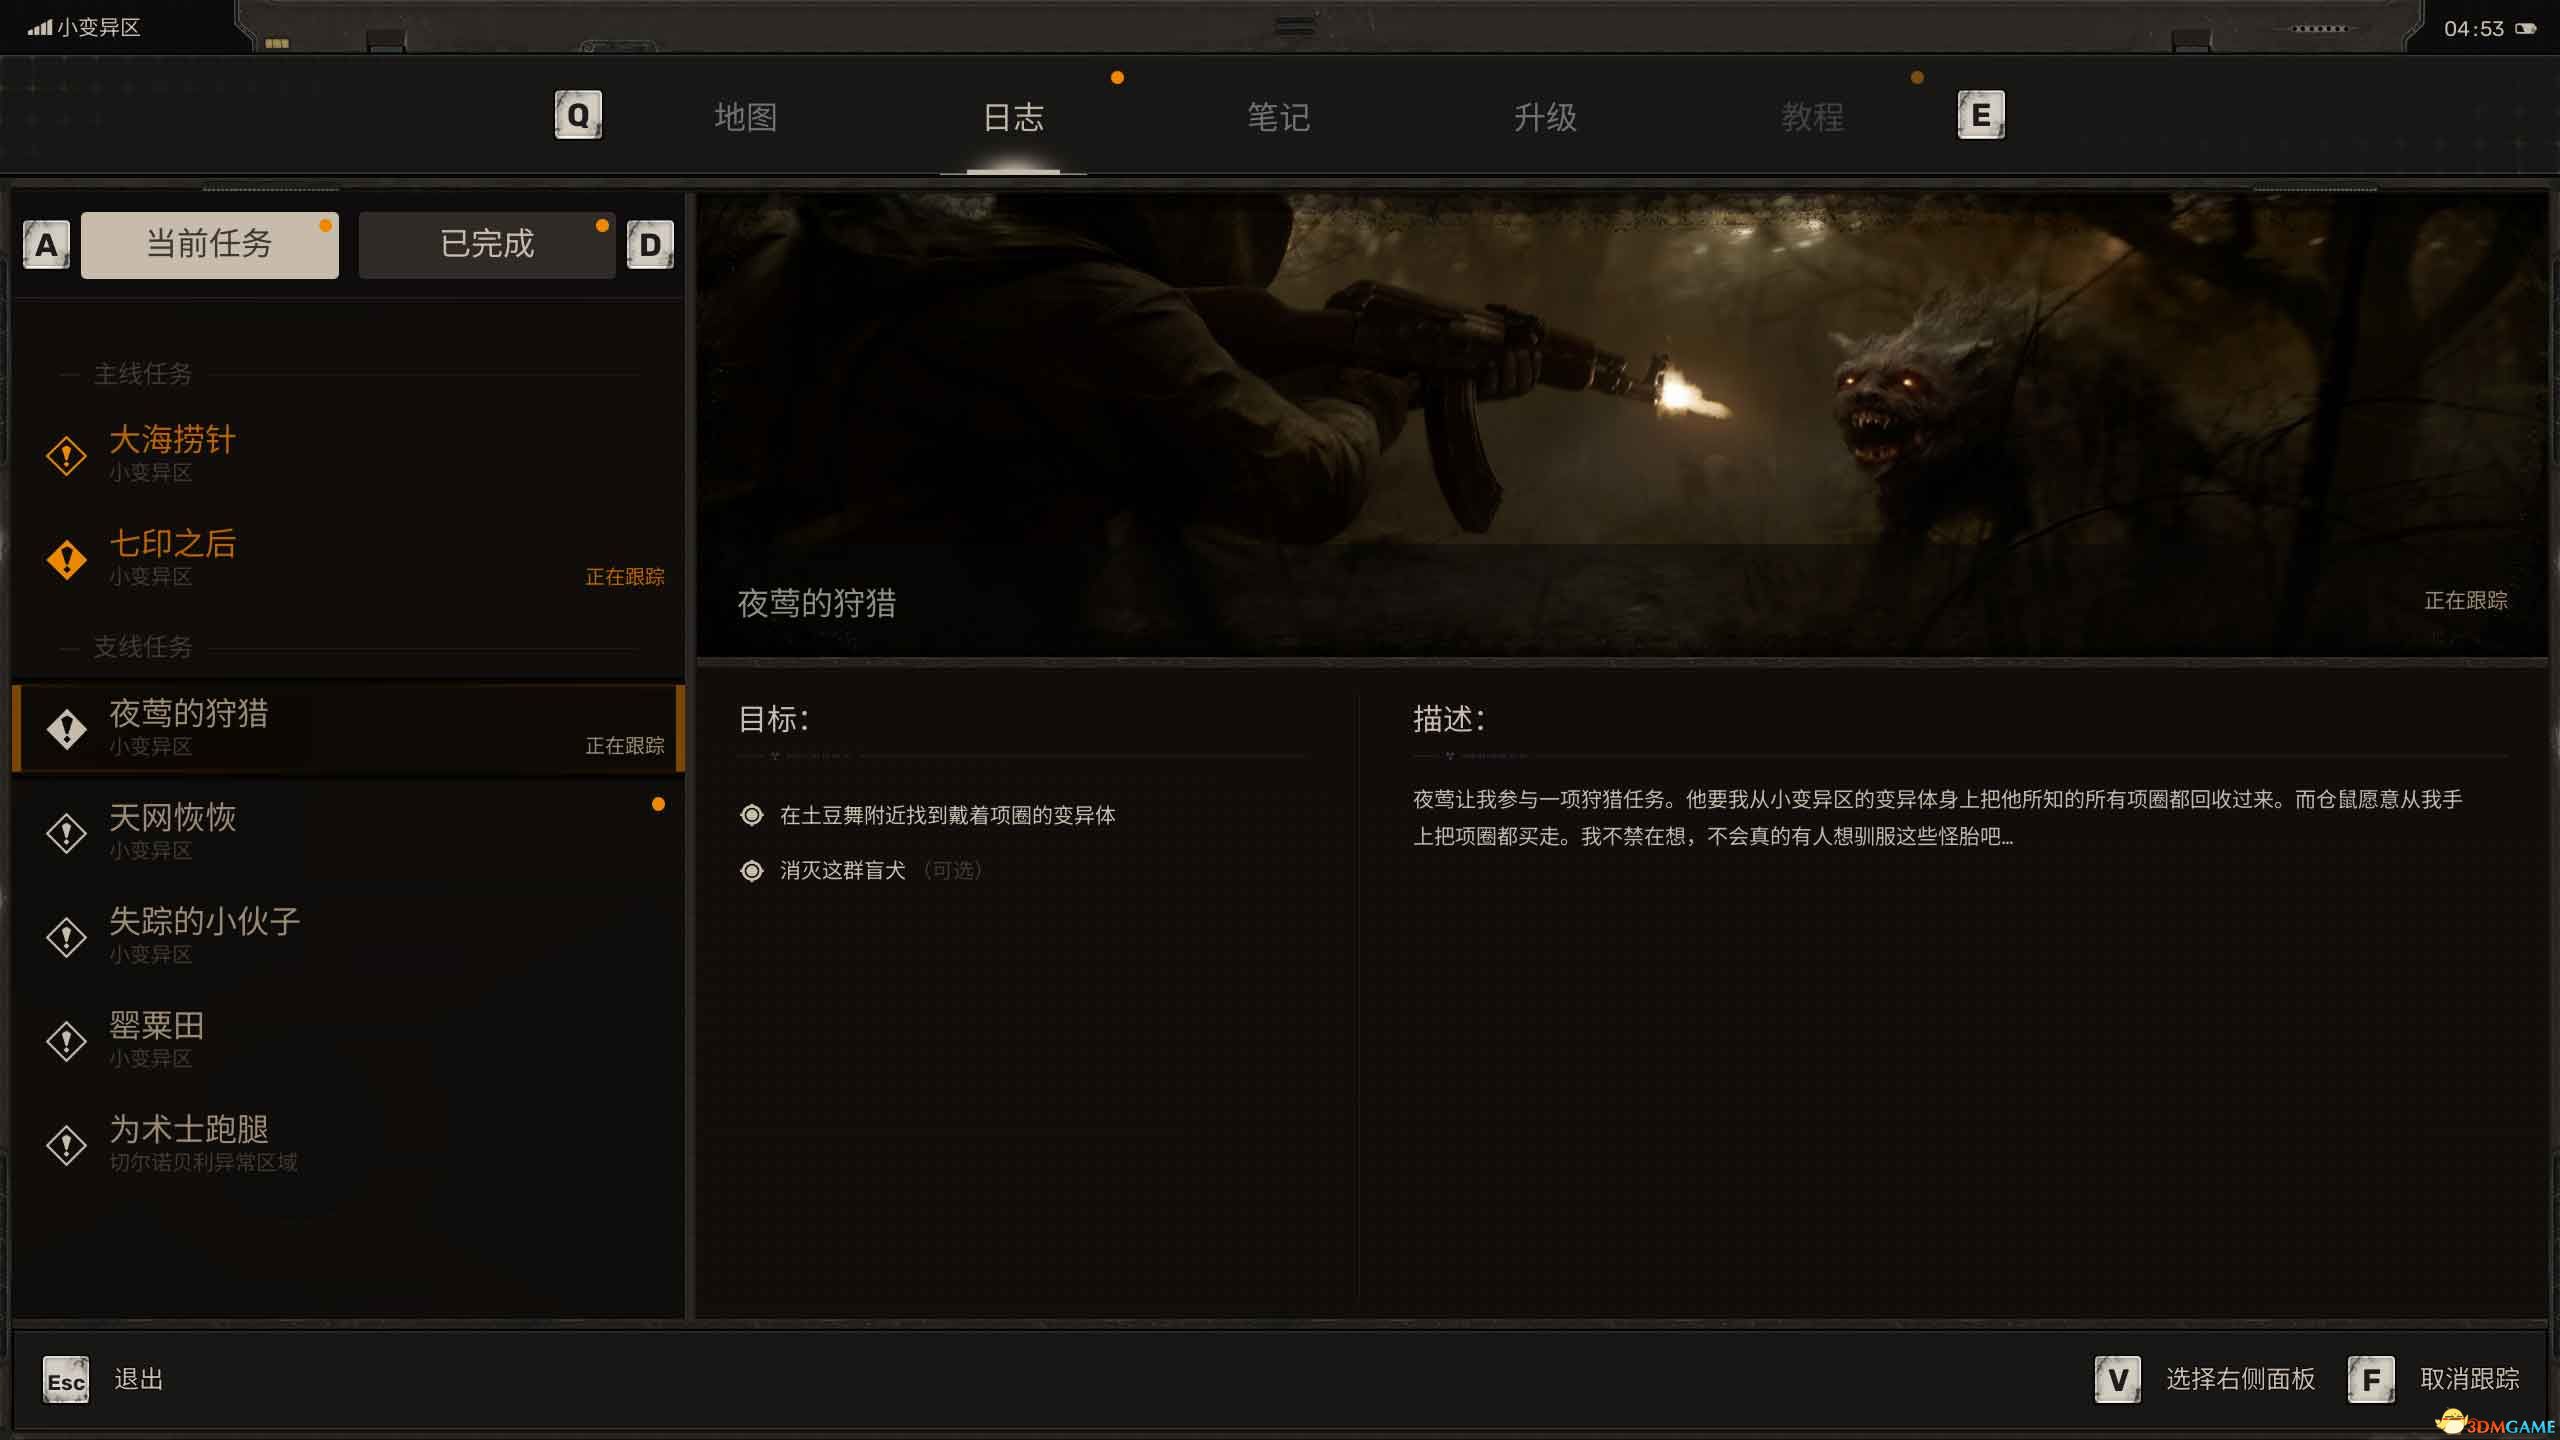
Task: Go to the 升级 tab
Action: 1546,117
